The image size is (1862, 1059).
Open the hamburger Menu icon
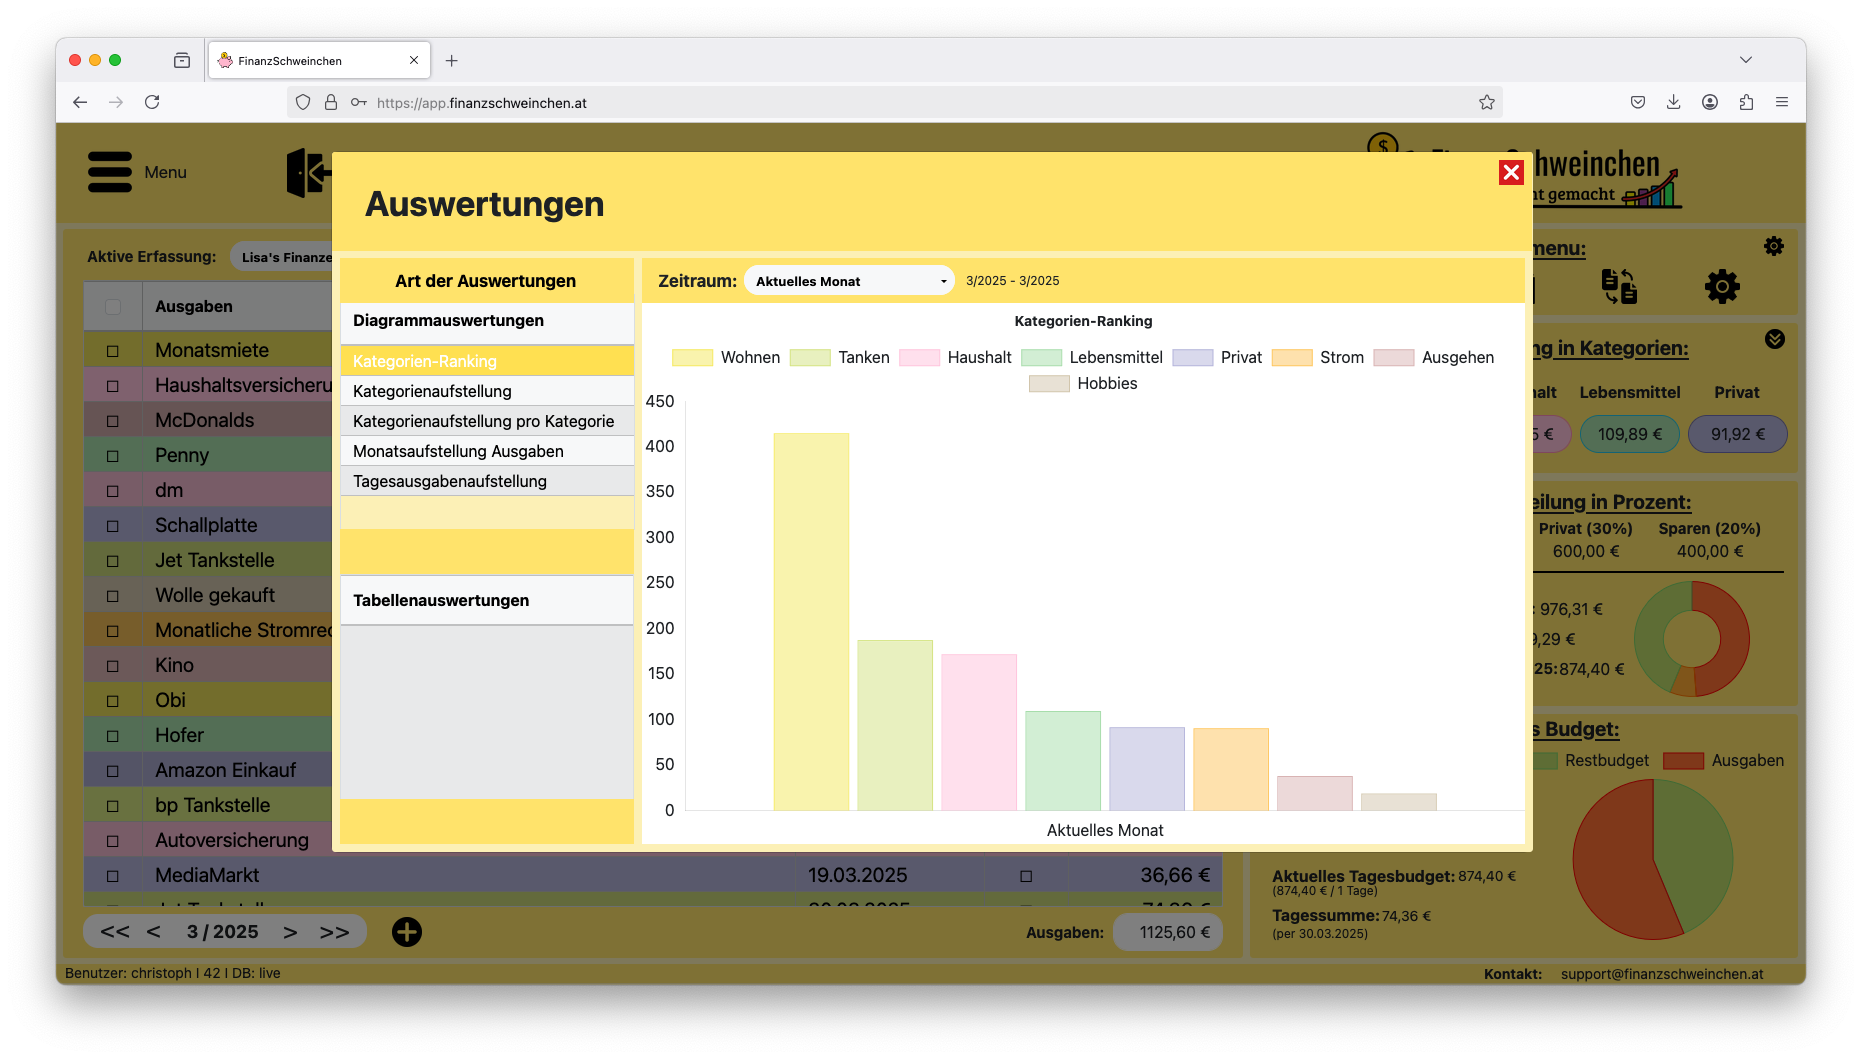coord(110,172)
